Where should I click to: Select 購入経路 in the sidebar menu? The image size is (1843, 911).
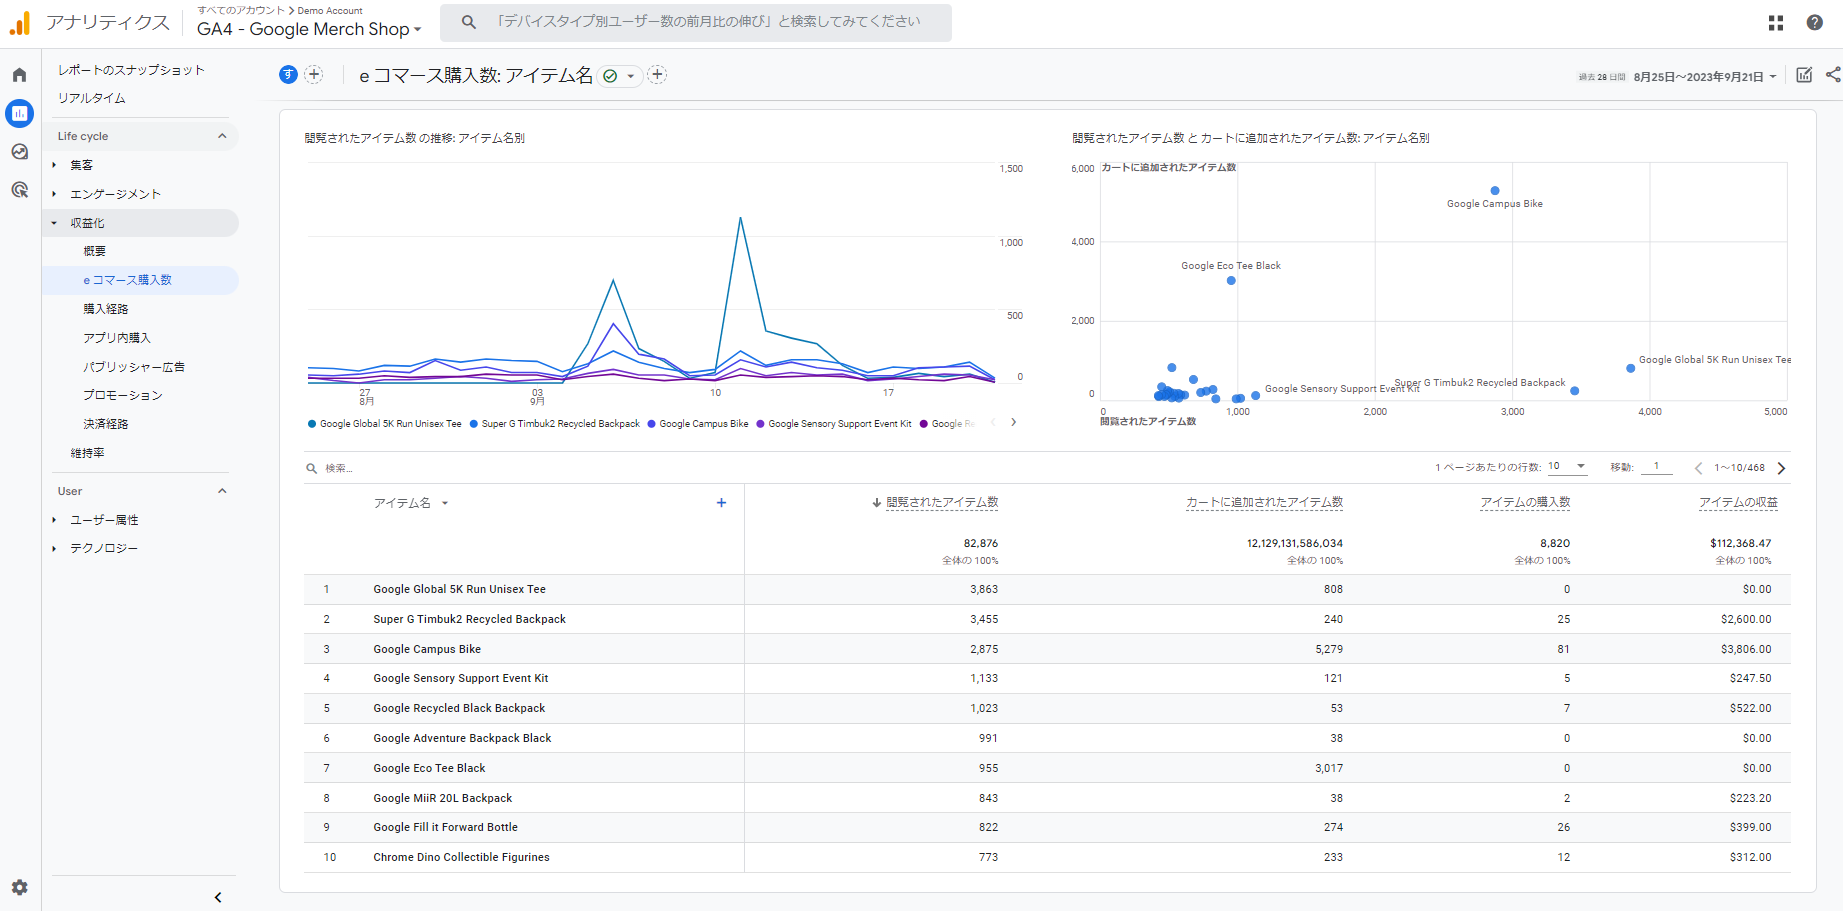(106, 309)
